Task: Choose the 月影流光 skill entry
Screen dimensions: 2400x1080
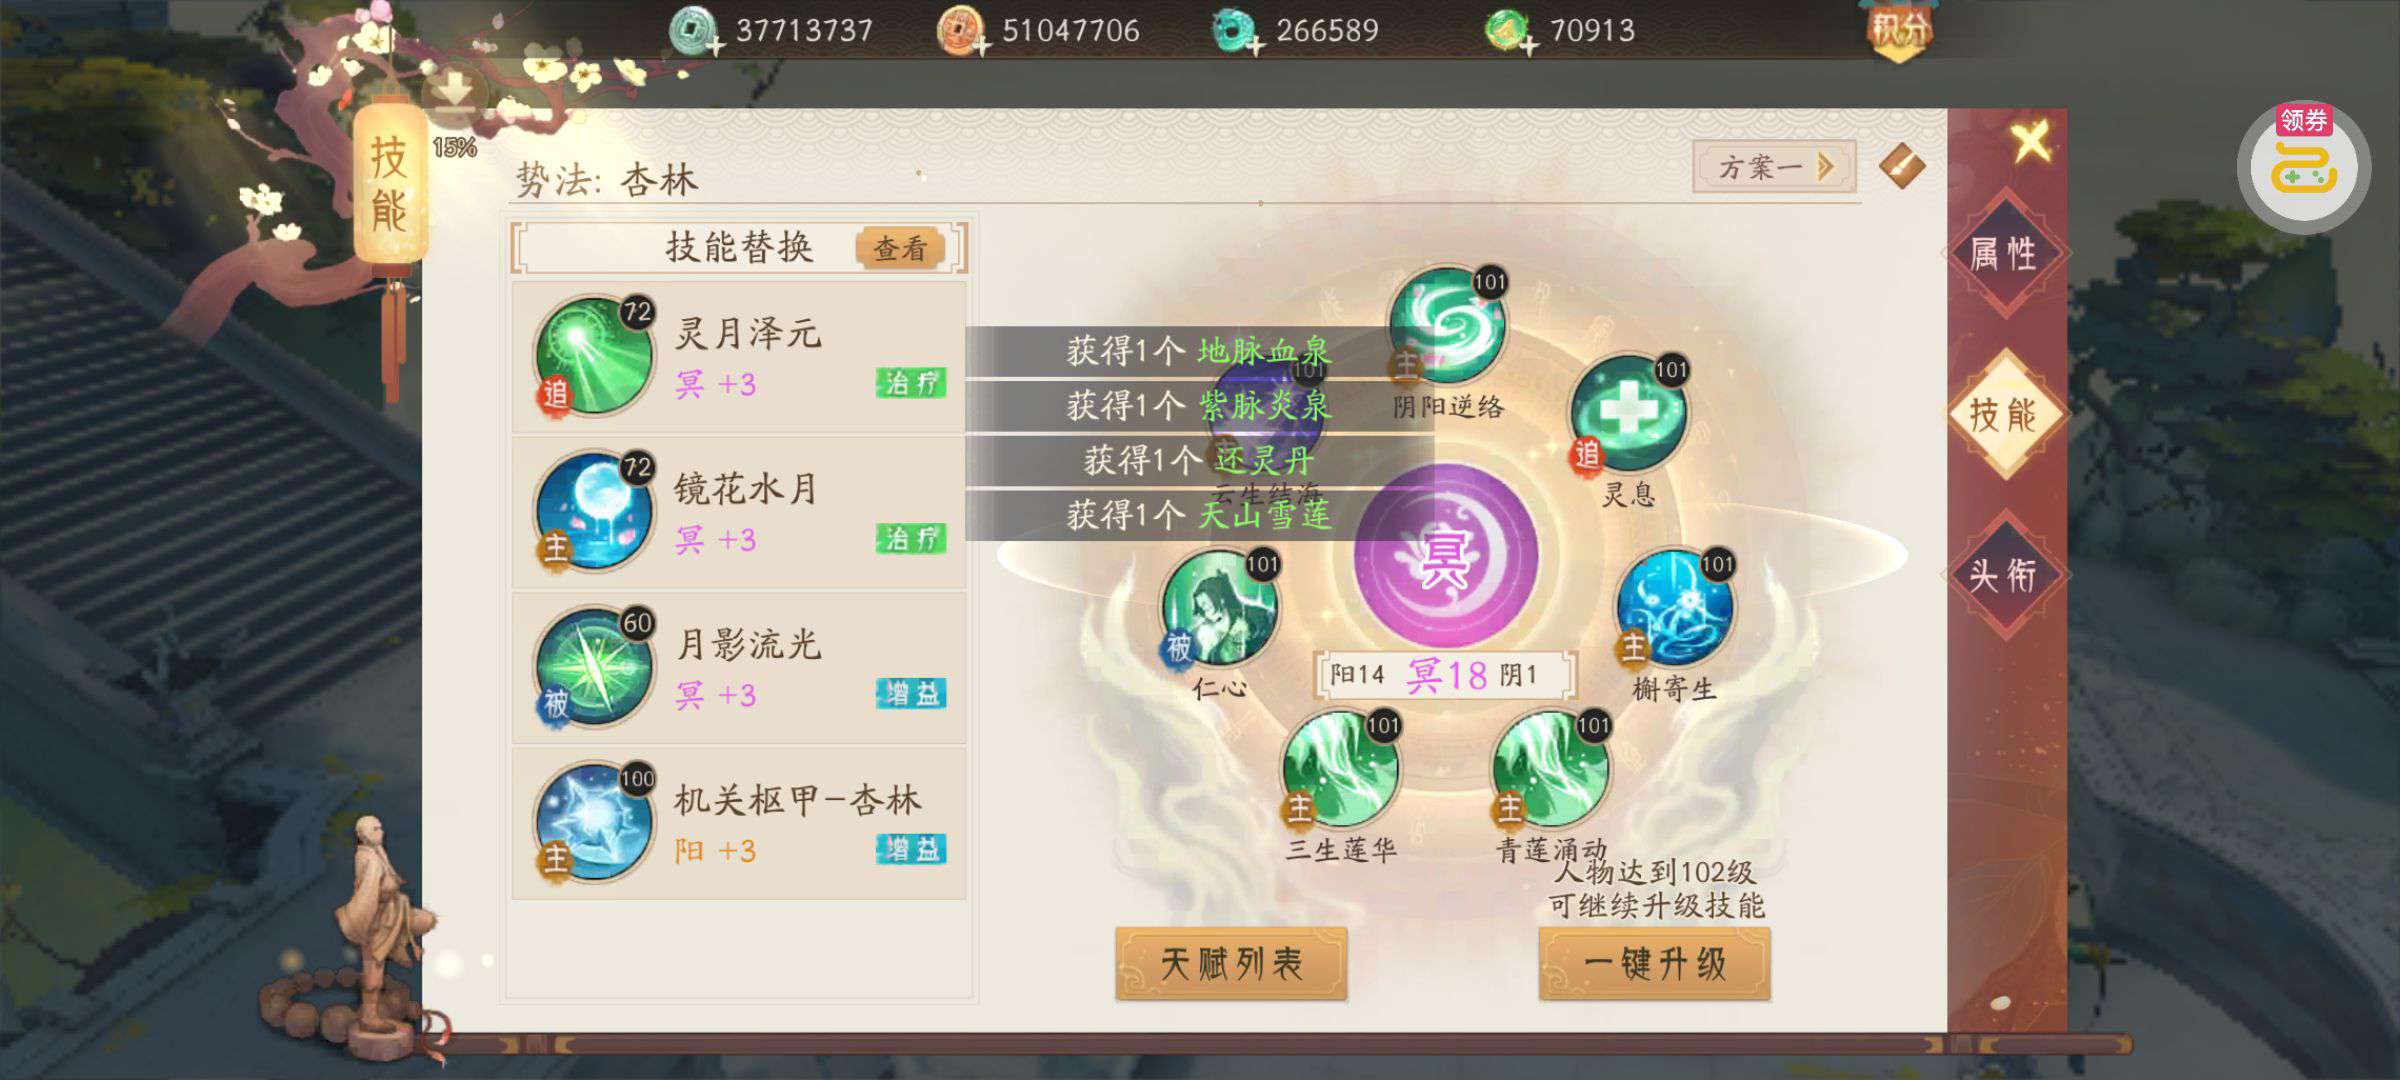Action: (739, 667)
